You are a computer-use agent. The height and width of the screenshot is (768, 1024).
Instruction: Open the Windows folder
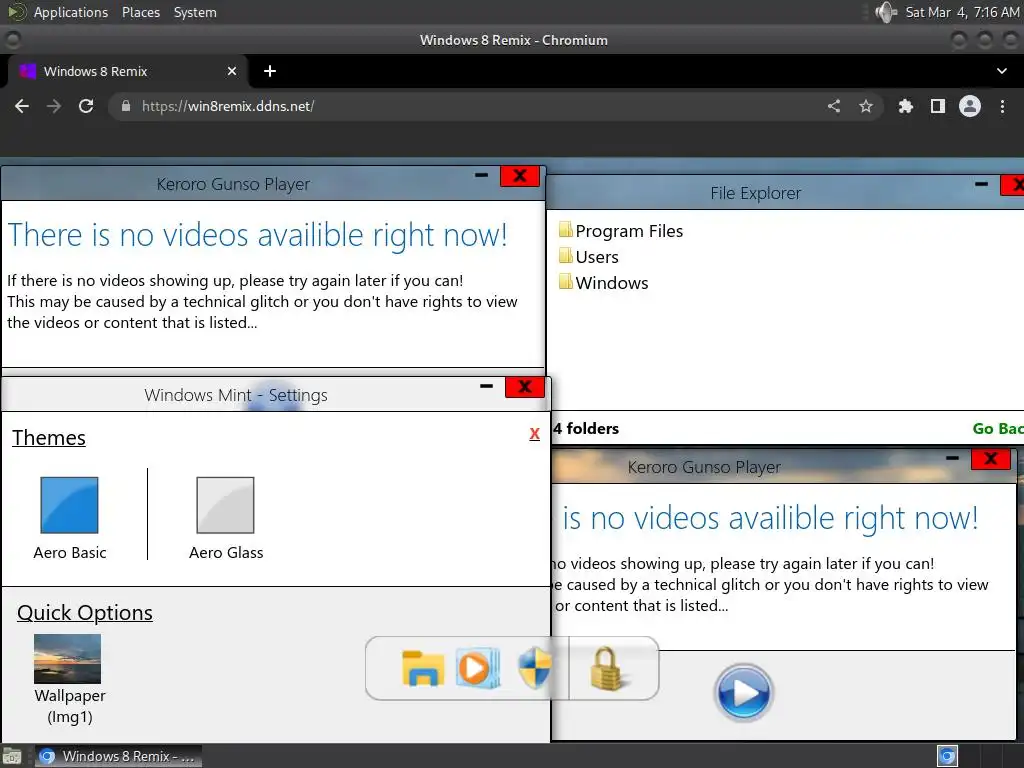click(x=604, y=283)
